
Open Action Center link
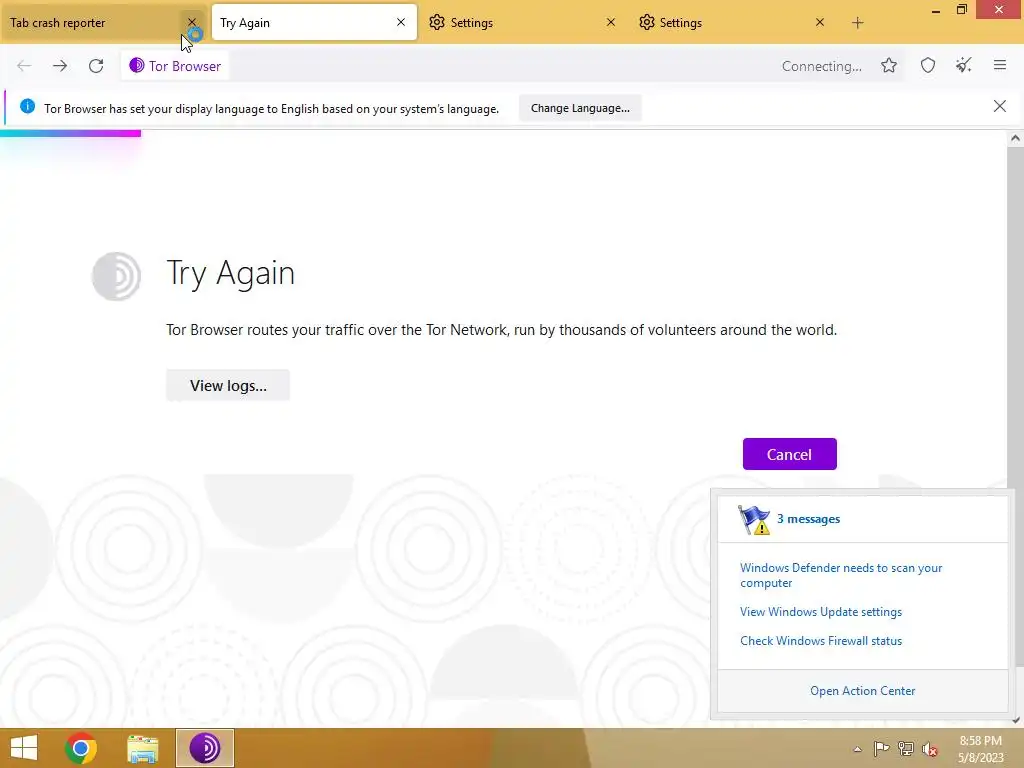point(863,691)
